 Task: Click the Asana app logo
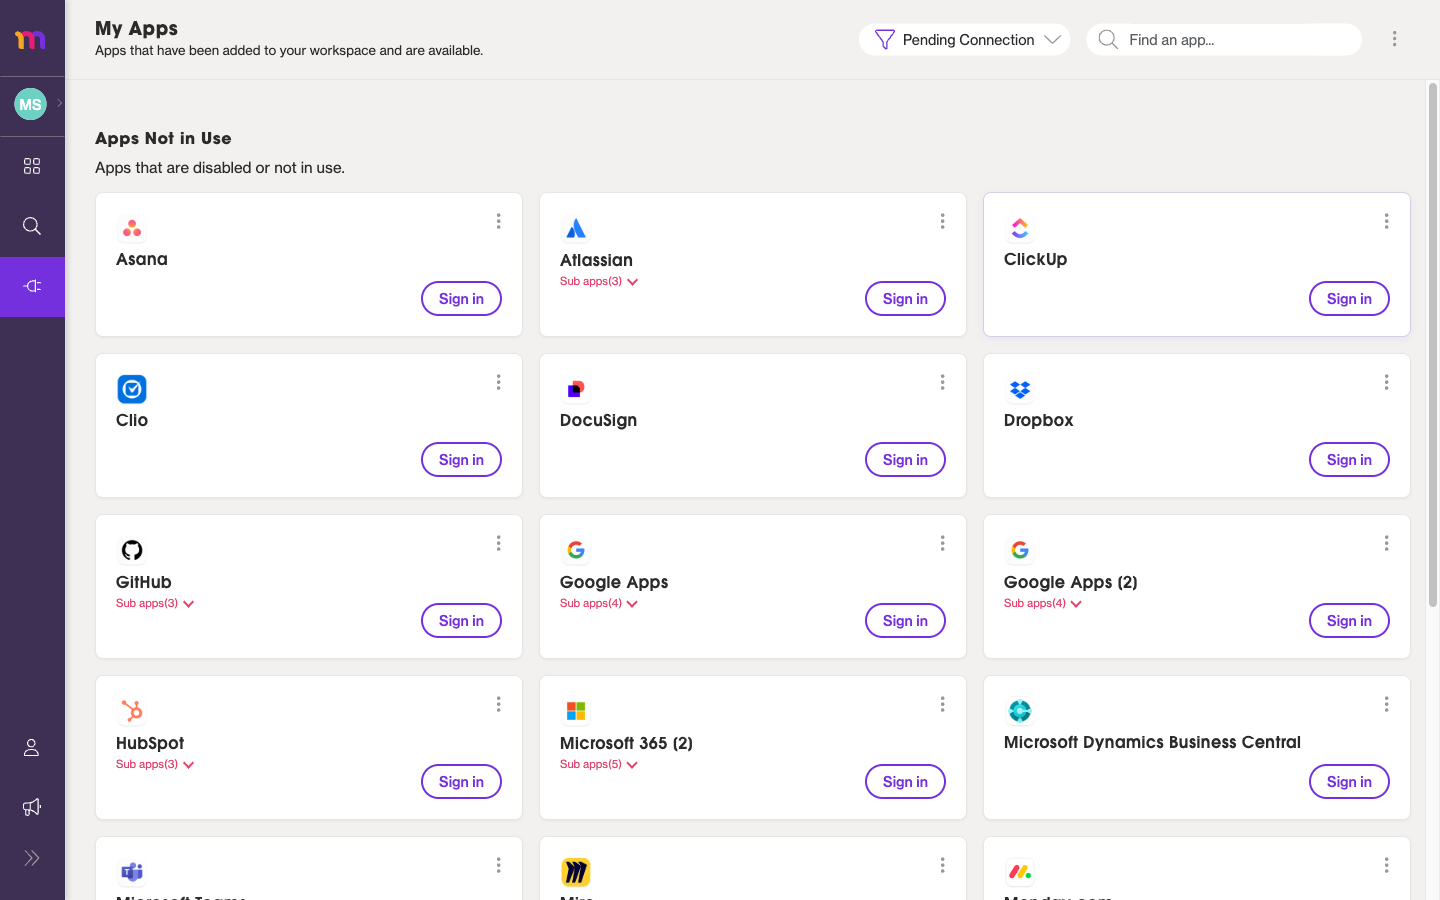132,229
